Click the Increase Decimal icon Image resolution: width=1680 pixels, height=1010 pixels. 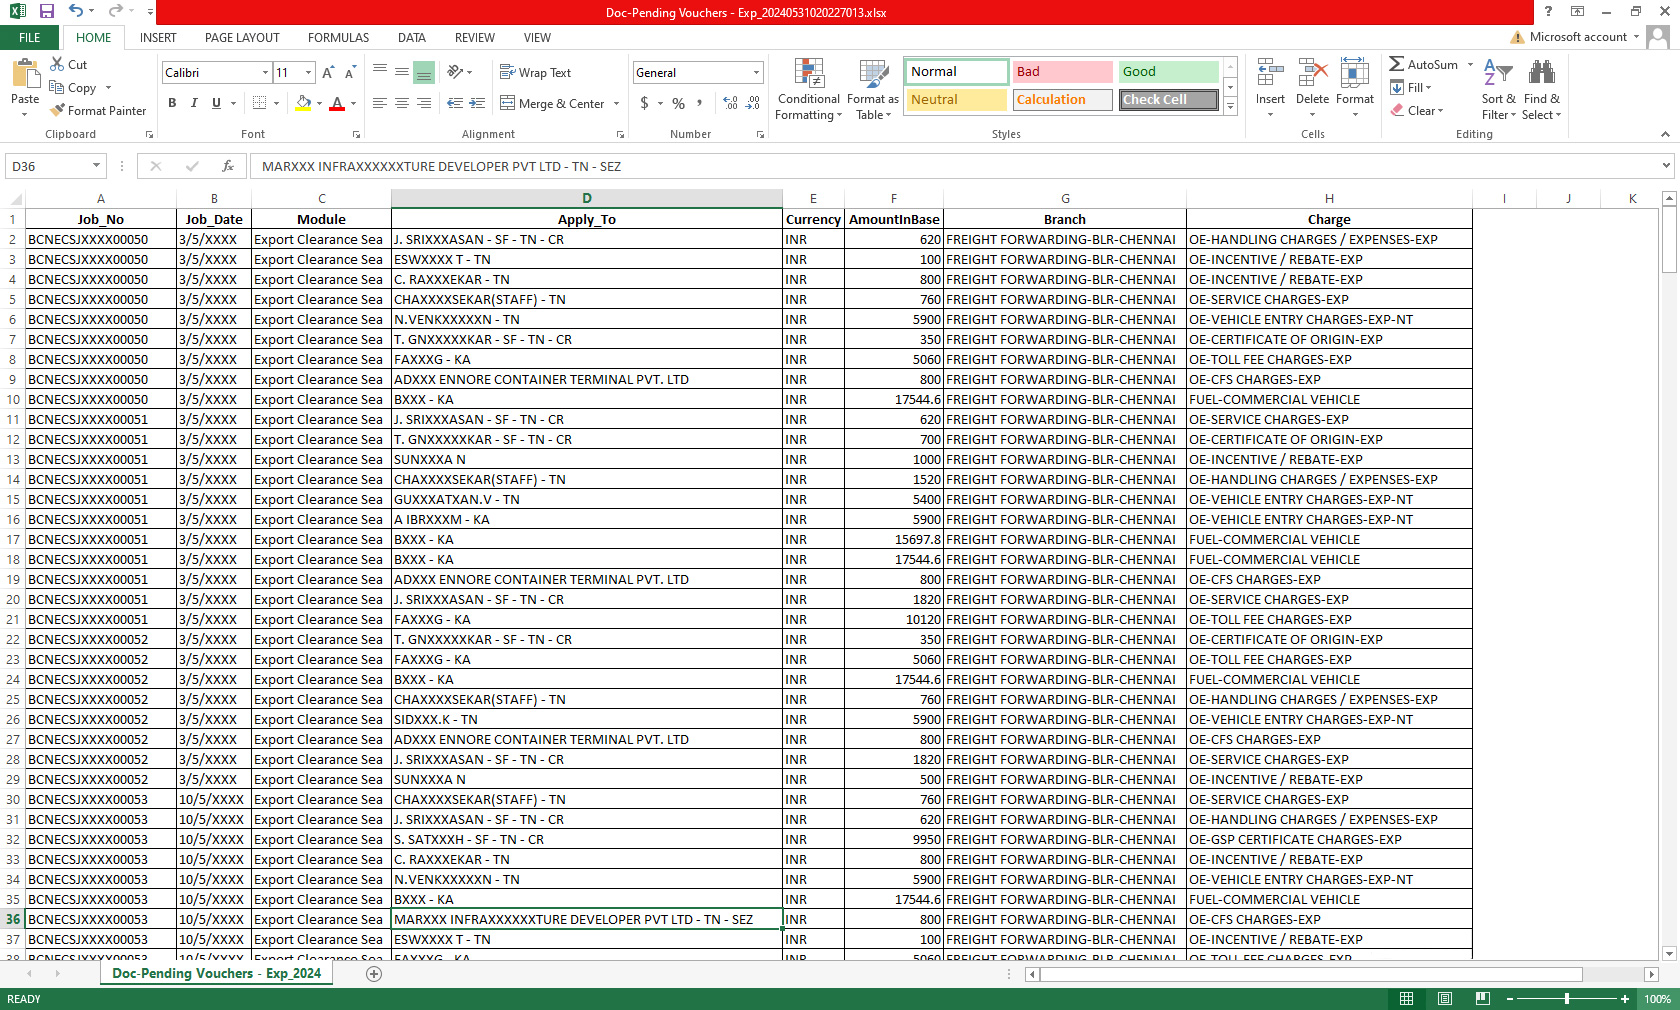730,103
